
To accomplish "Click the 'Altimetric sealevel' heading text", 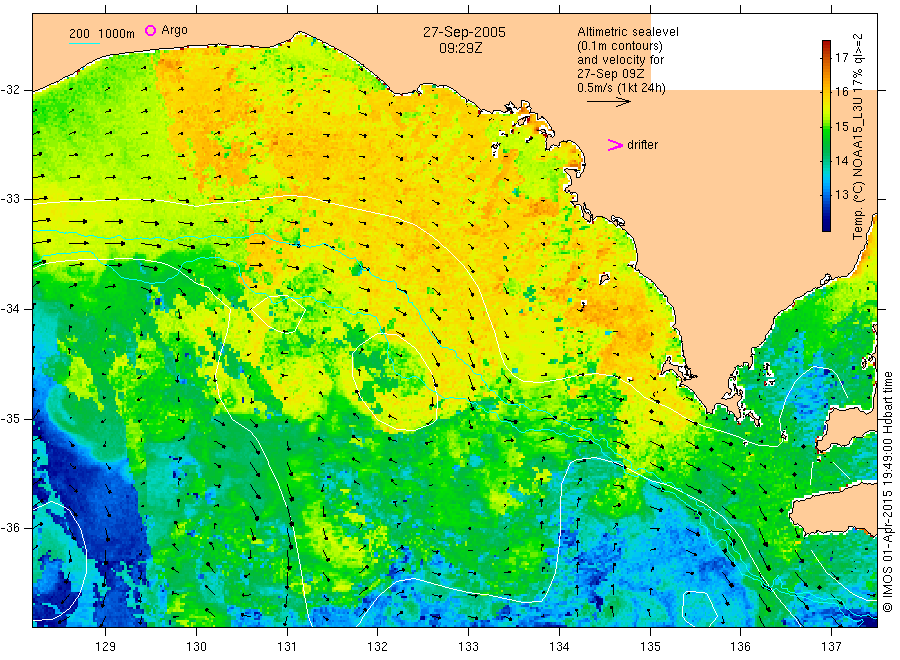I will pyautogui.click(x=628, y=32).
